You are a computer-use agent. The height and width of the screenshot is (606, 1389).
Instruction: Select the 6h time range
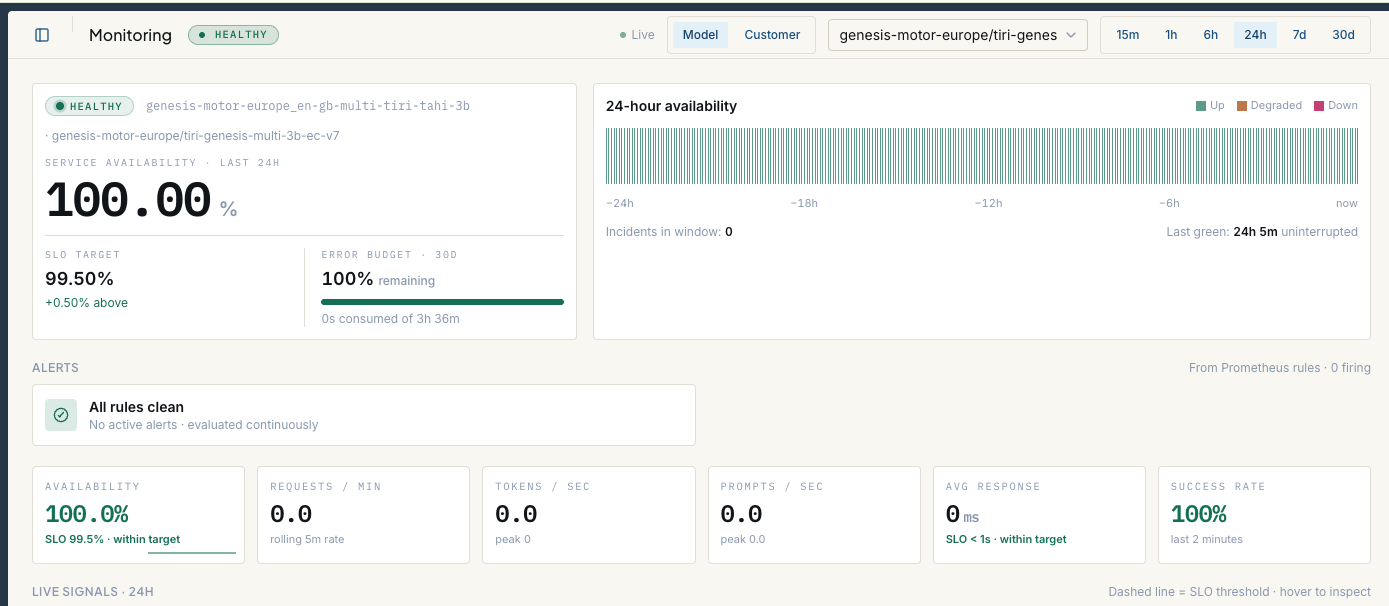point(1211,35)
